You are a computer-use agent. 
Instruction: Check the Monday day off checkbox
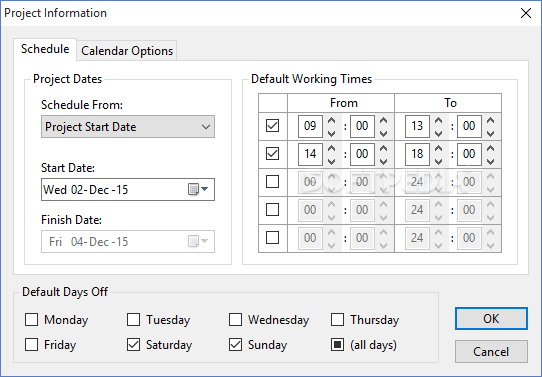pos(31,320)
